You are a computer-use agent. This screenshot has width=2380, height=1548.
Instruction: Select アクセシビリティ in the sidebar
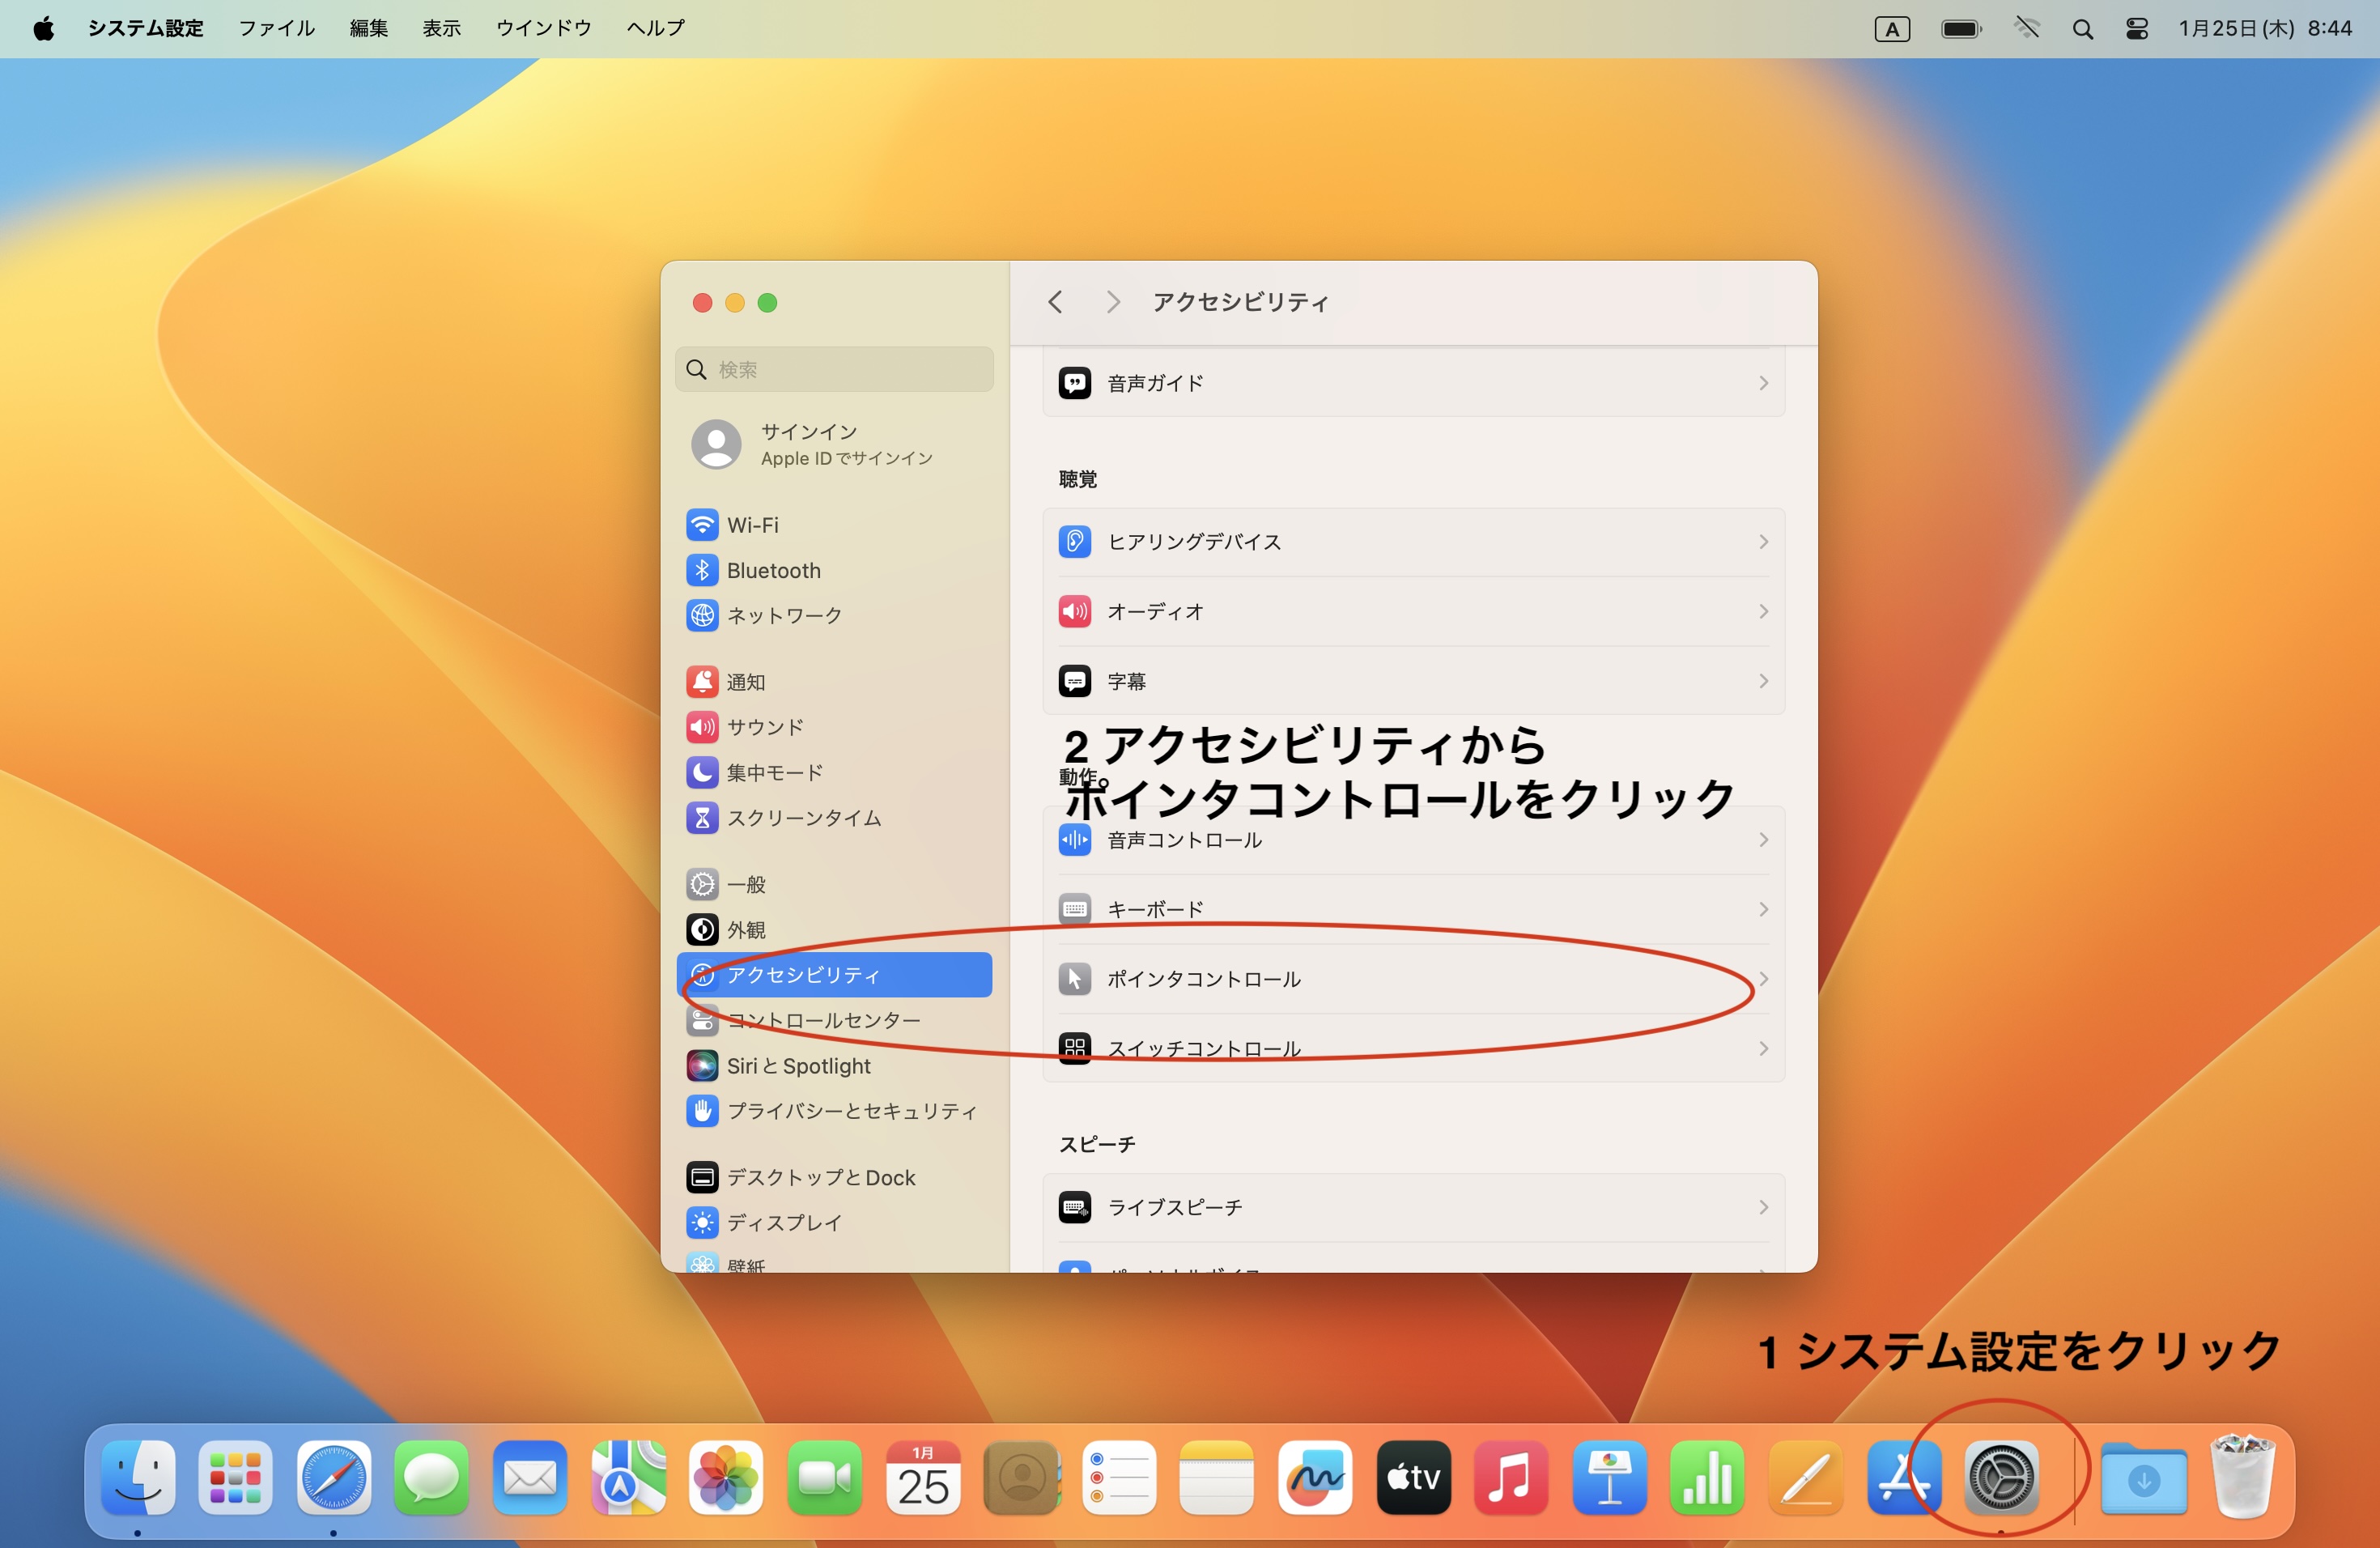pyautogui.click(x=834, y=975)
